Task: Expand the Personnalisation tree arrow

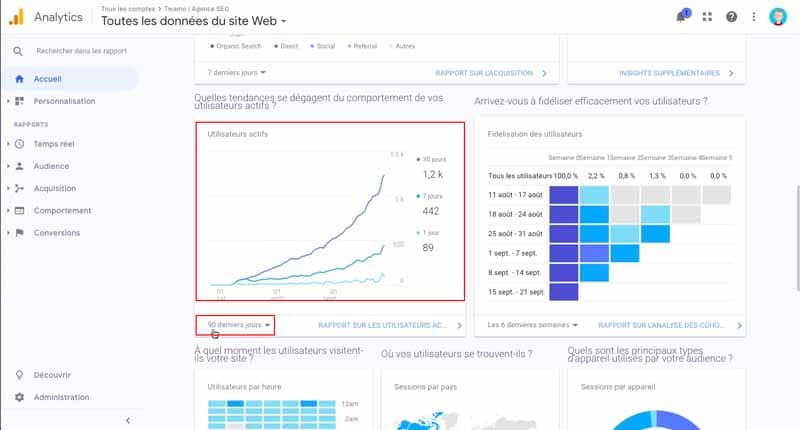Action: tap(8, 101)
